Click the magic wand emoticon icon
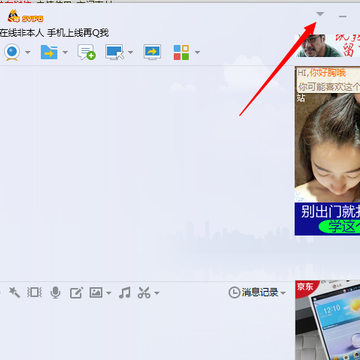The height and width of the screenshot is (360, 360). [14, 293]
